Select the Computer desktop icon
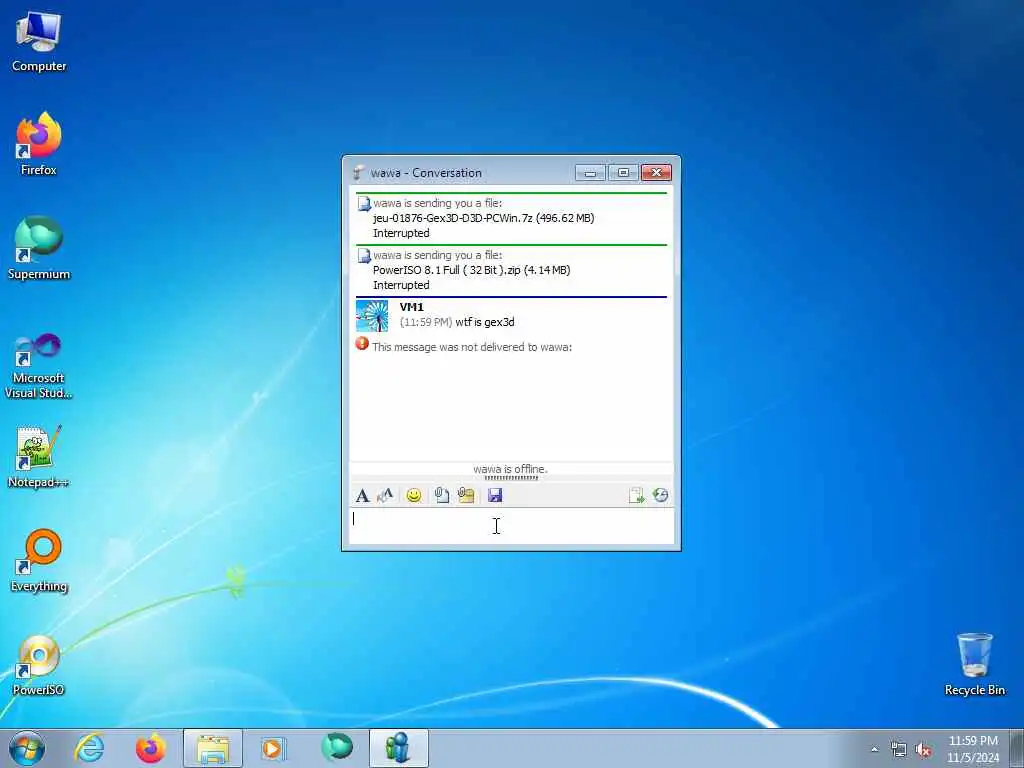Viewport: 1024px width, 768px height. [39, 42]
